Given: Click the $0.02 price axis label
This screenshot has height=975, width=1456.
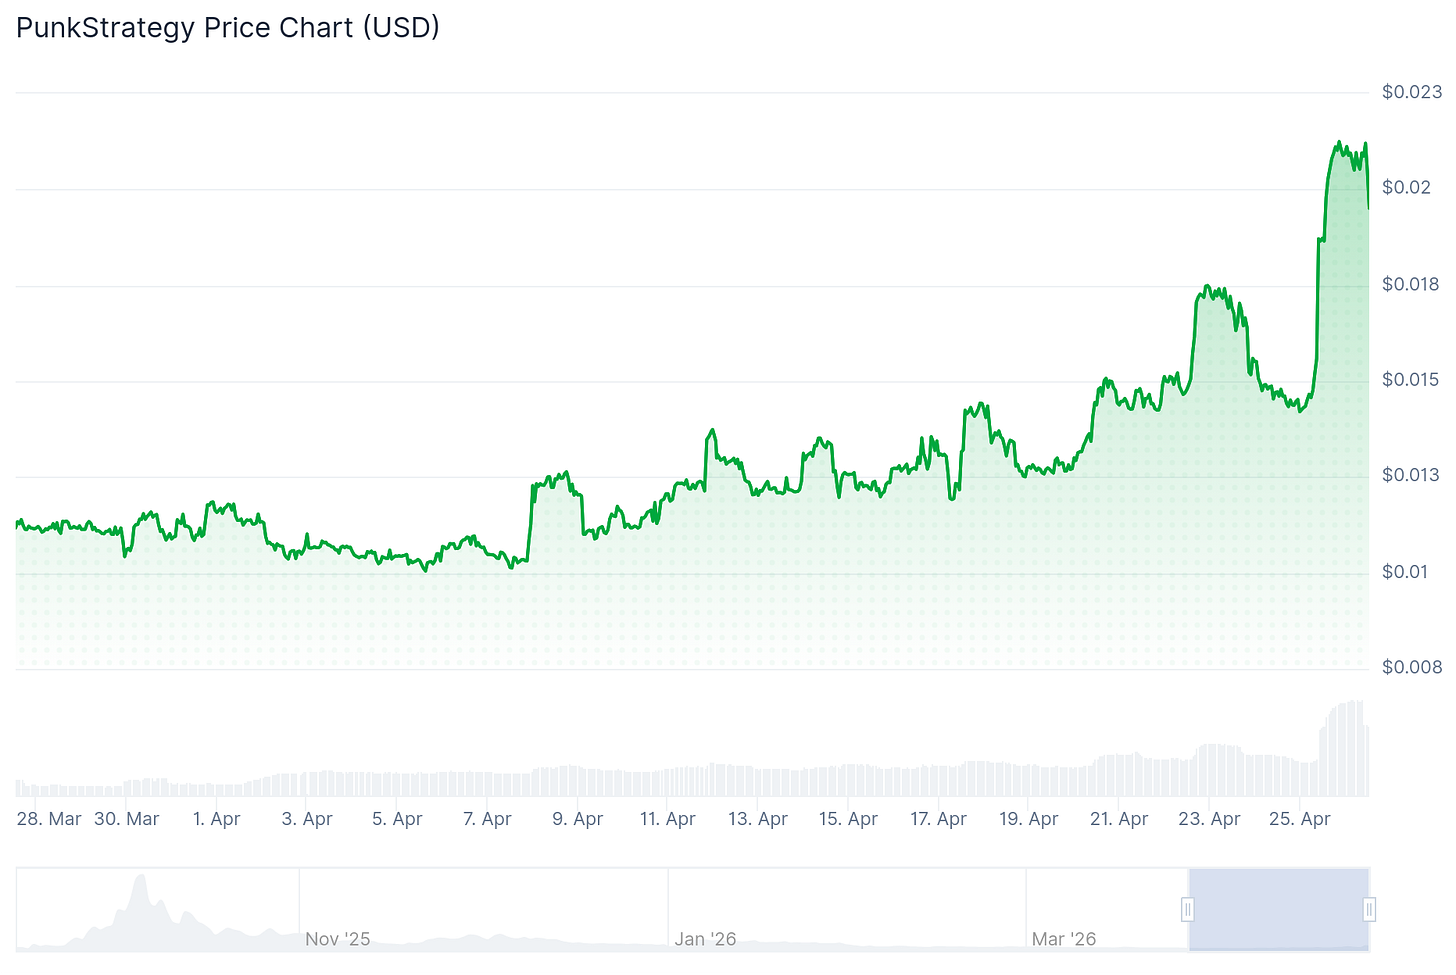Looking at the screenshot, I should click(x=1406, y=188).
